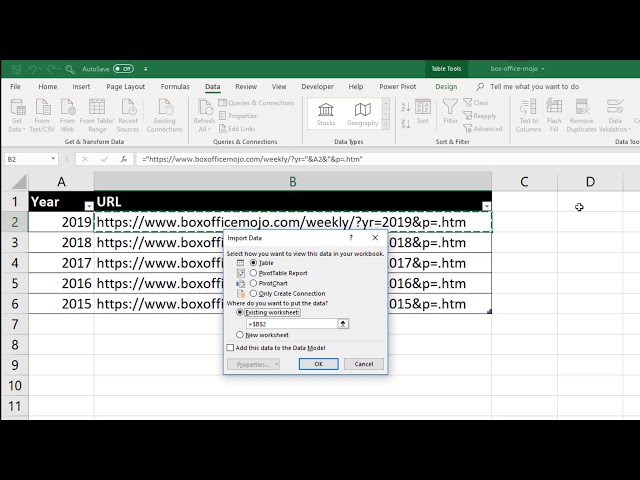The width and height of the screenshot is (640, 480).
Task: Select PivotChart radio option
Action: pos(253,283)
